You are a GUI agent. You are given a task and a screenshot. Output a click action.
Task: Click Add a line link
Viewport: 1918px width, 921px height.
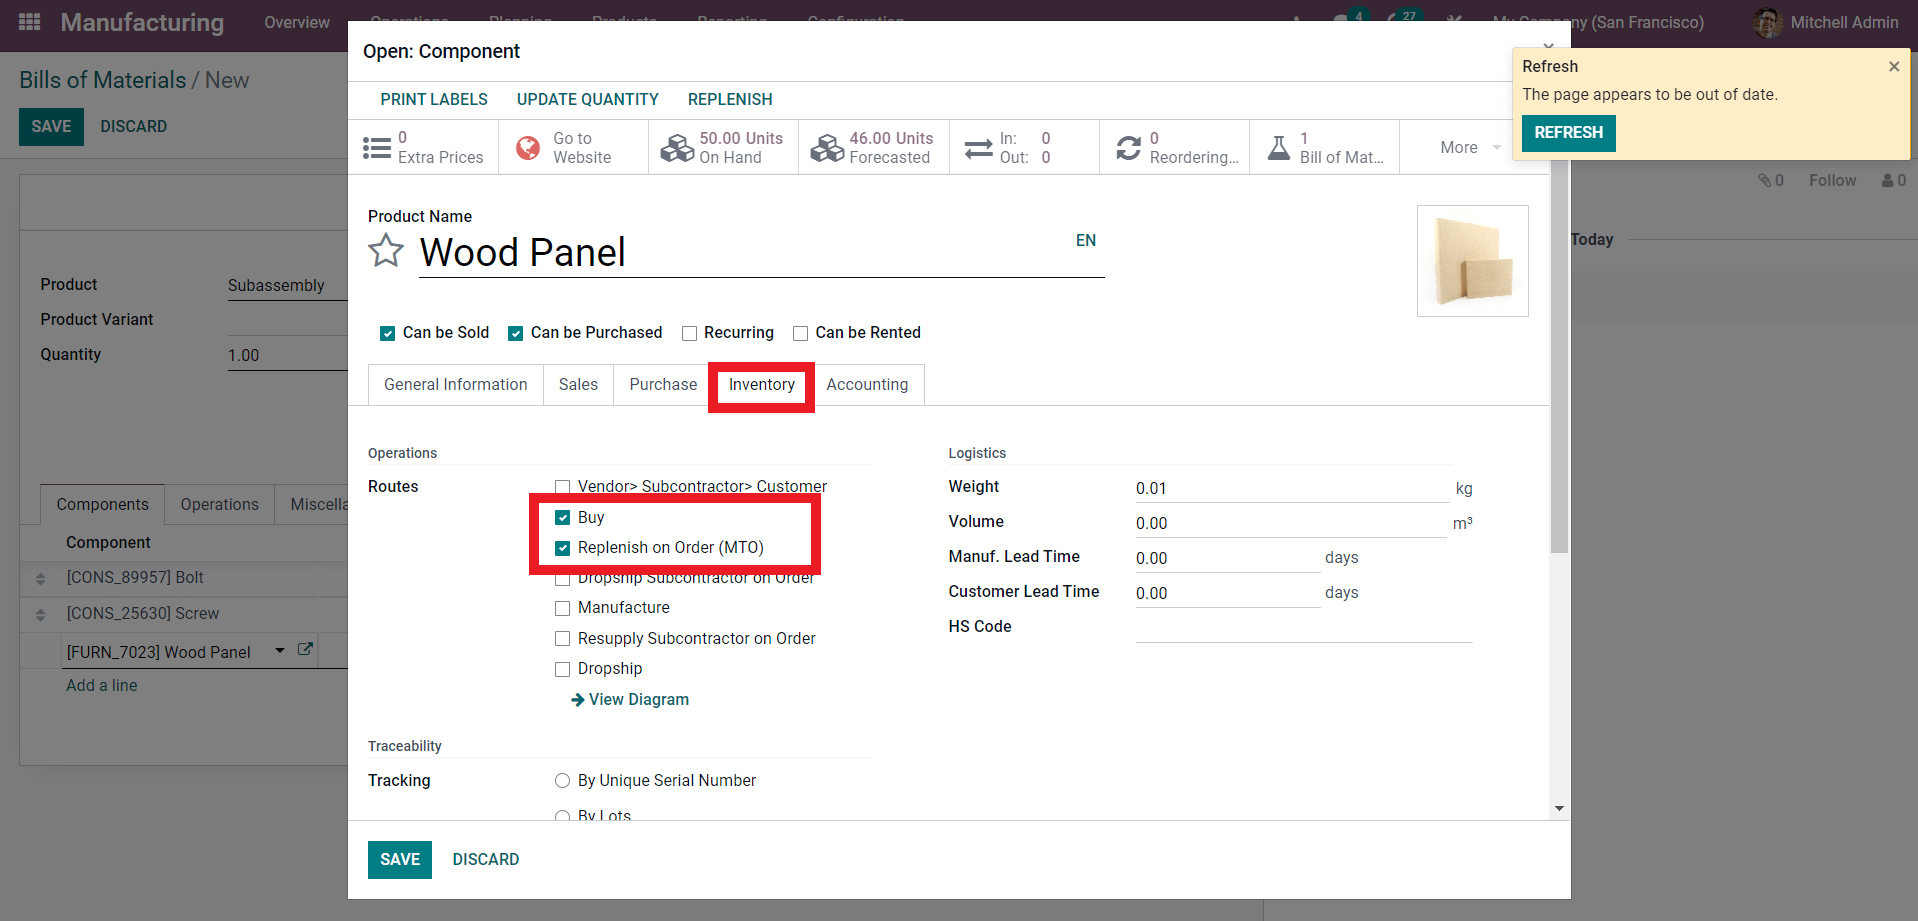point(102,686)
